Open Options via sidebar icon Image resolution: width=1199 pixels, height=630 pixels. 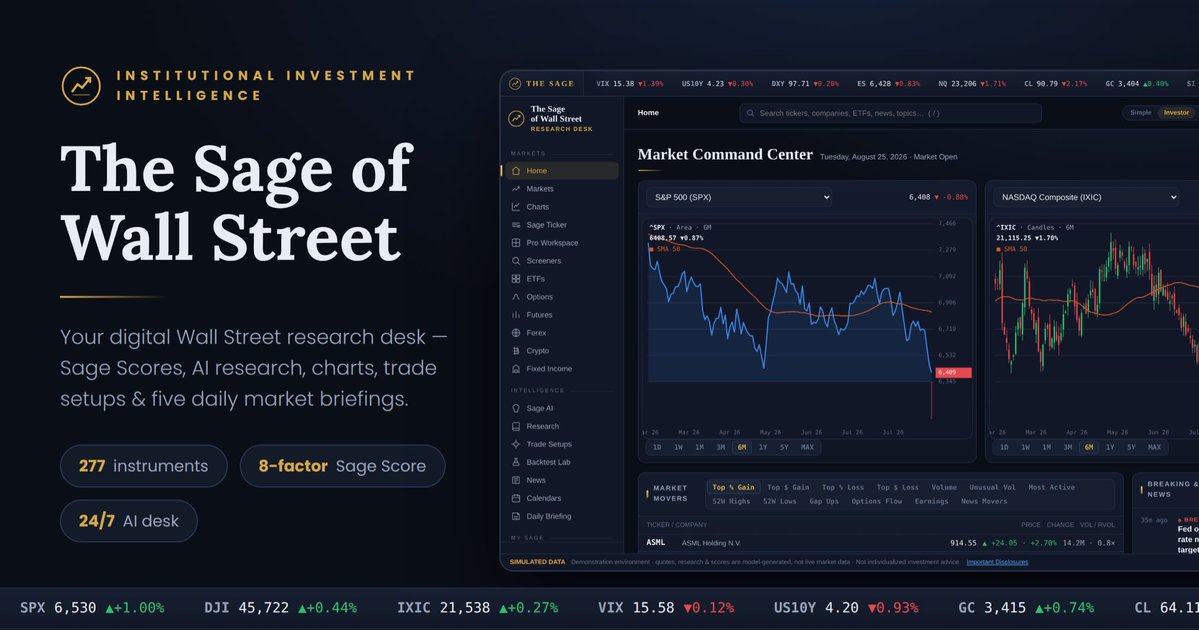pyautogui.click(x=516, y=297)
